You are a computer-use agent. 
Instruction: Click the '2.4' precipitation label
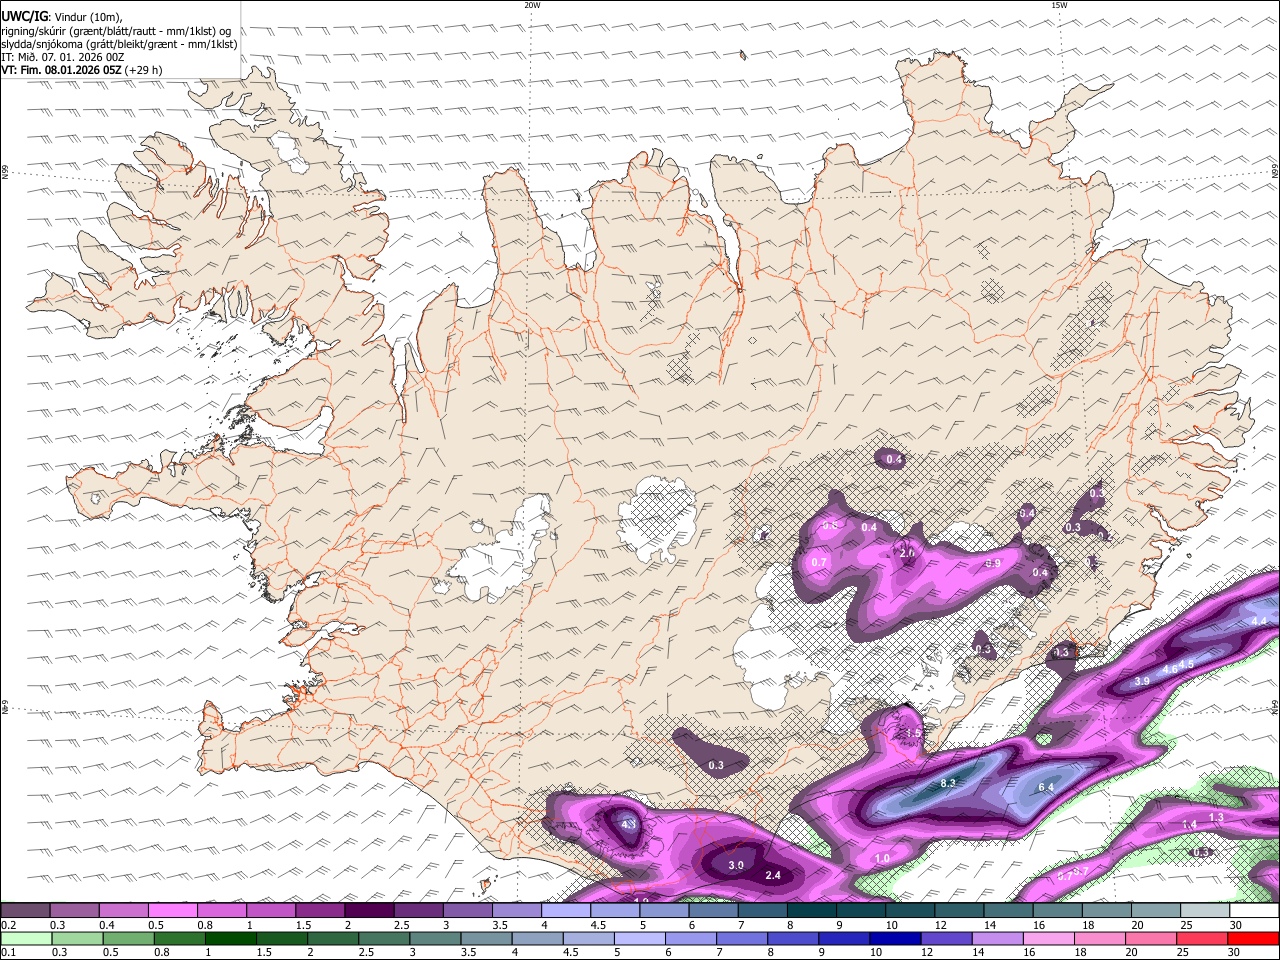(772, 875)
